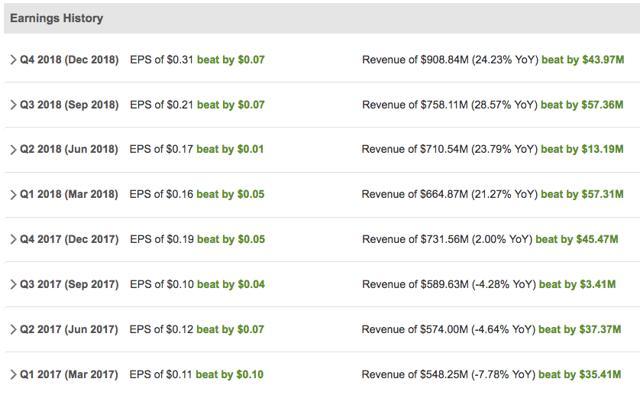
Task: Click the Q1 2017 (Mar 2017) label
Action: (x=69, y=375)
